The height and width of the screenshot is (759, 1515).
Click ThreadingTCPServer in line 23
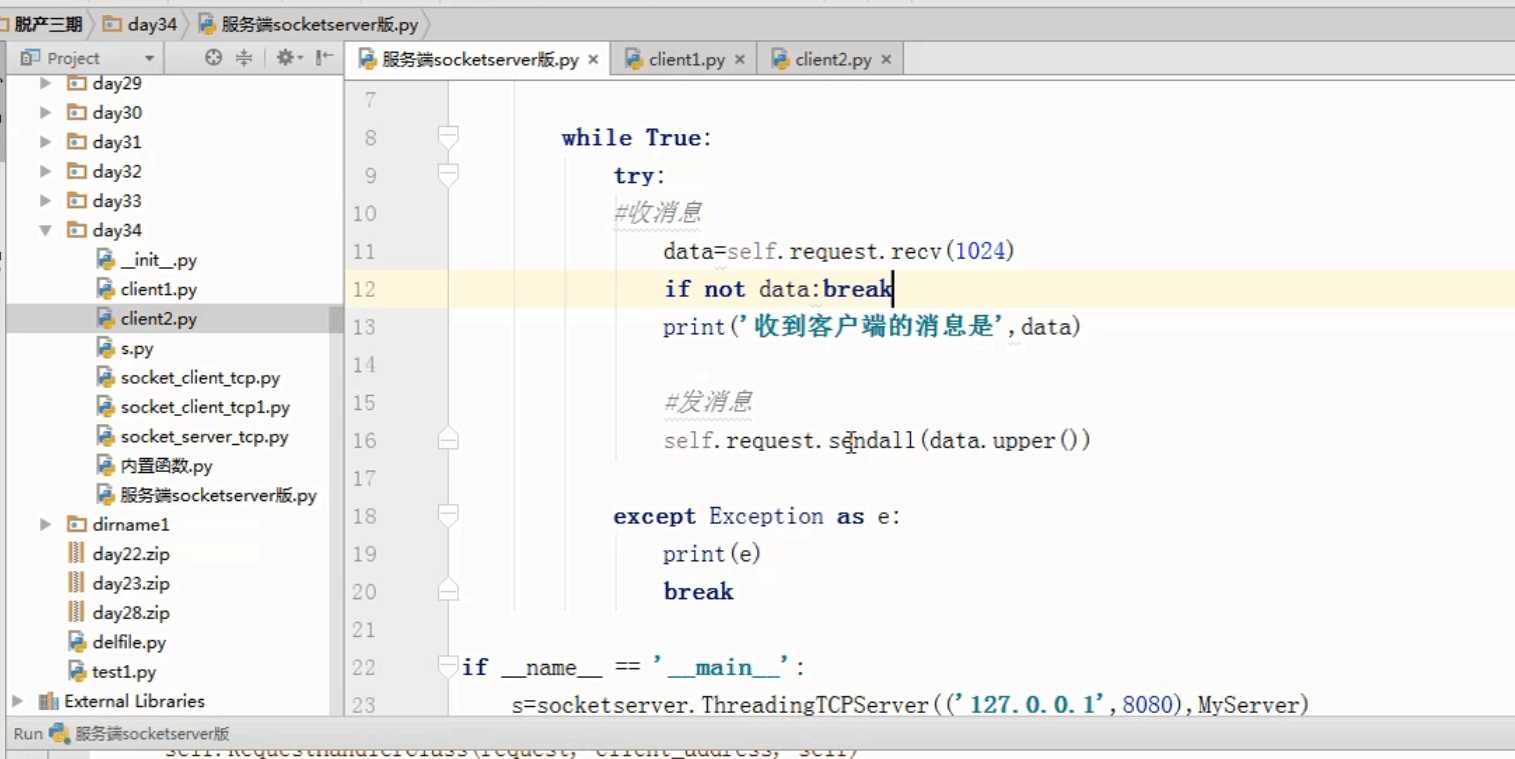point(815,705)
